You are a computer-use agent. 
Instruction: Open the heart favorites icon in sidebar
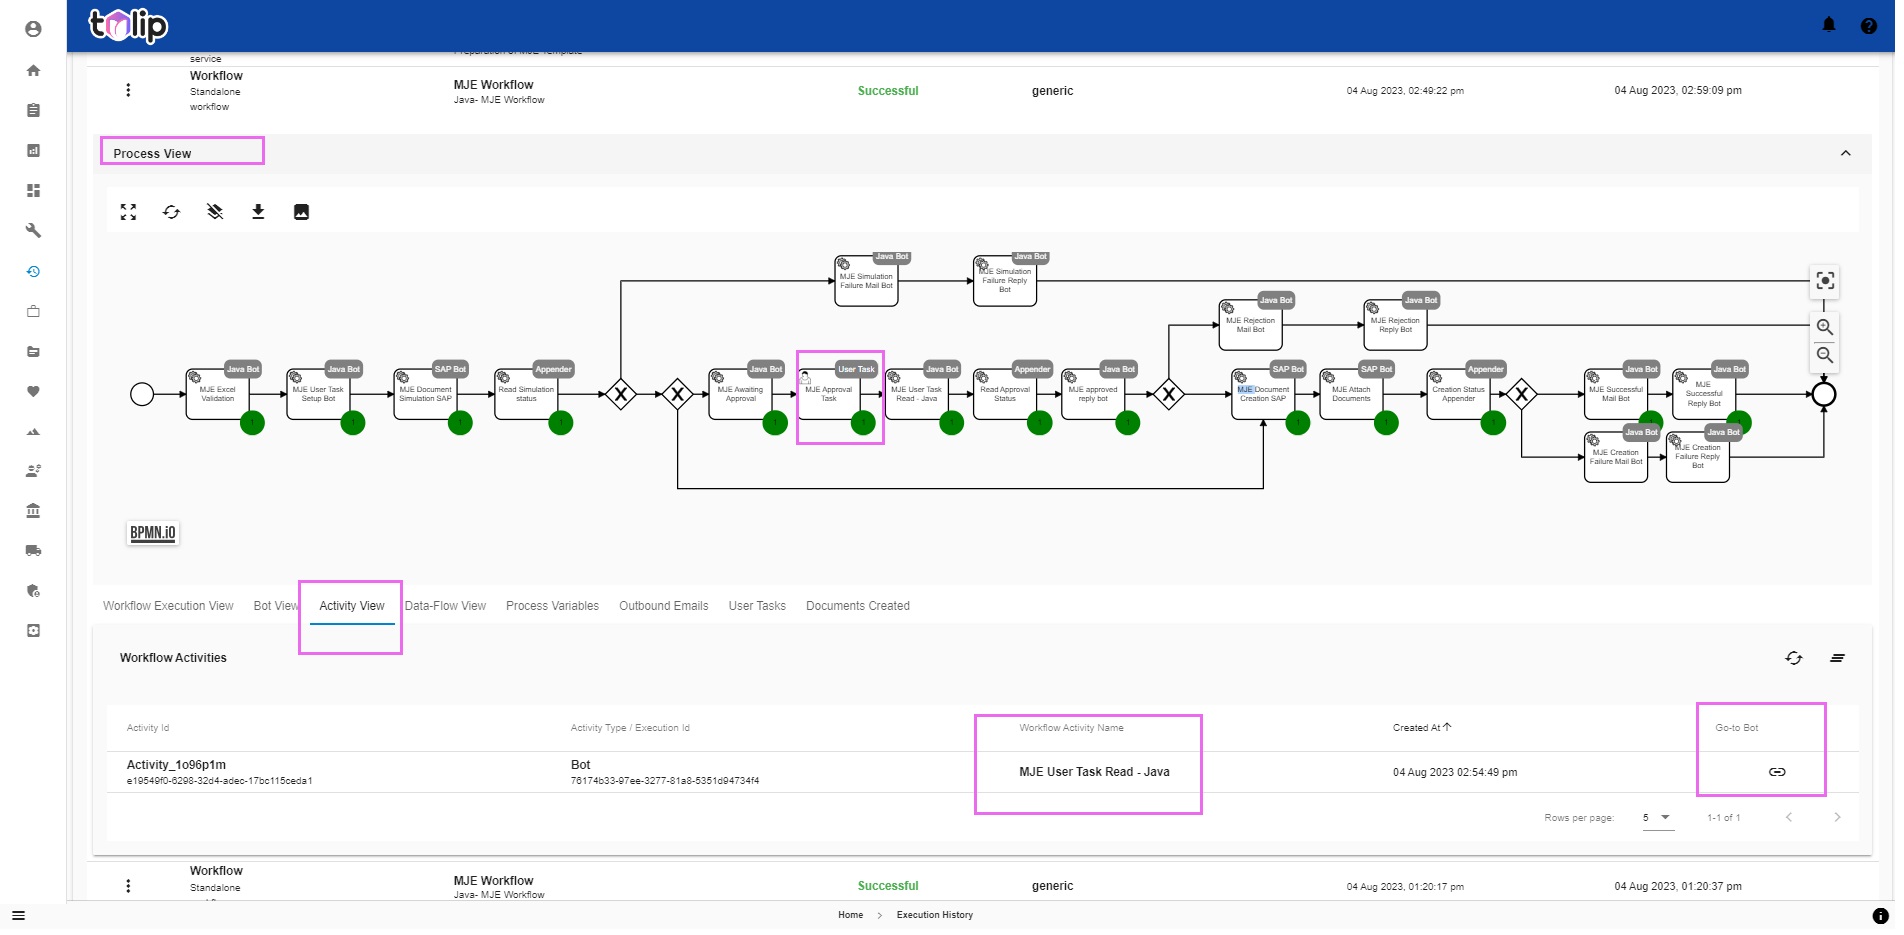click(x=33, y=391)
